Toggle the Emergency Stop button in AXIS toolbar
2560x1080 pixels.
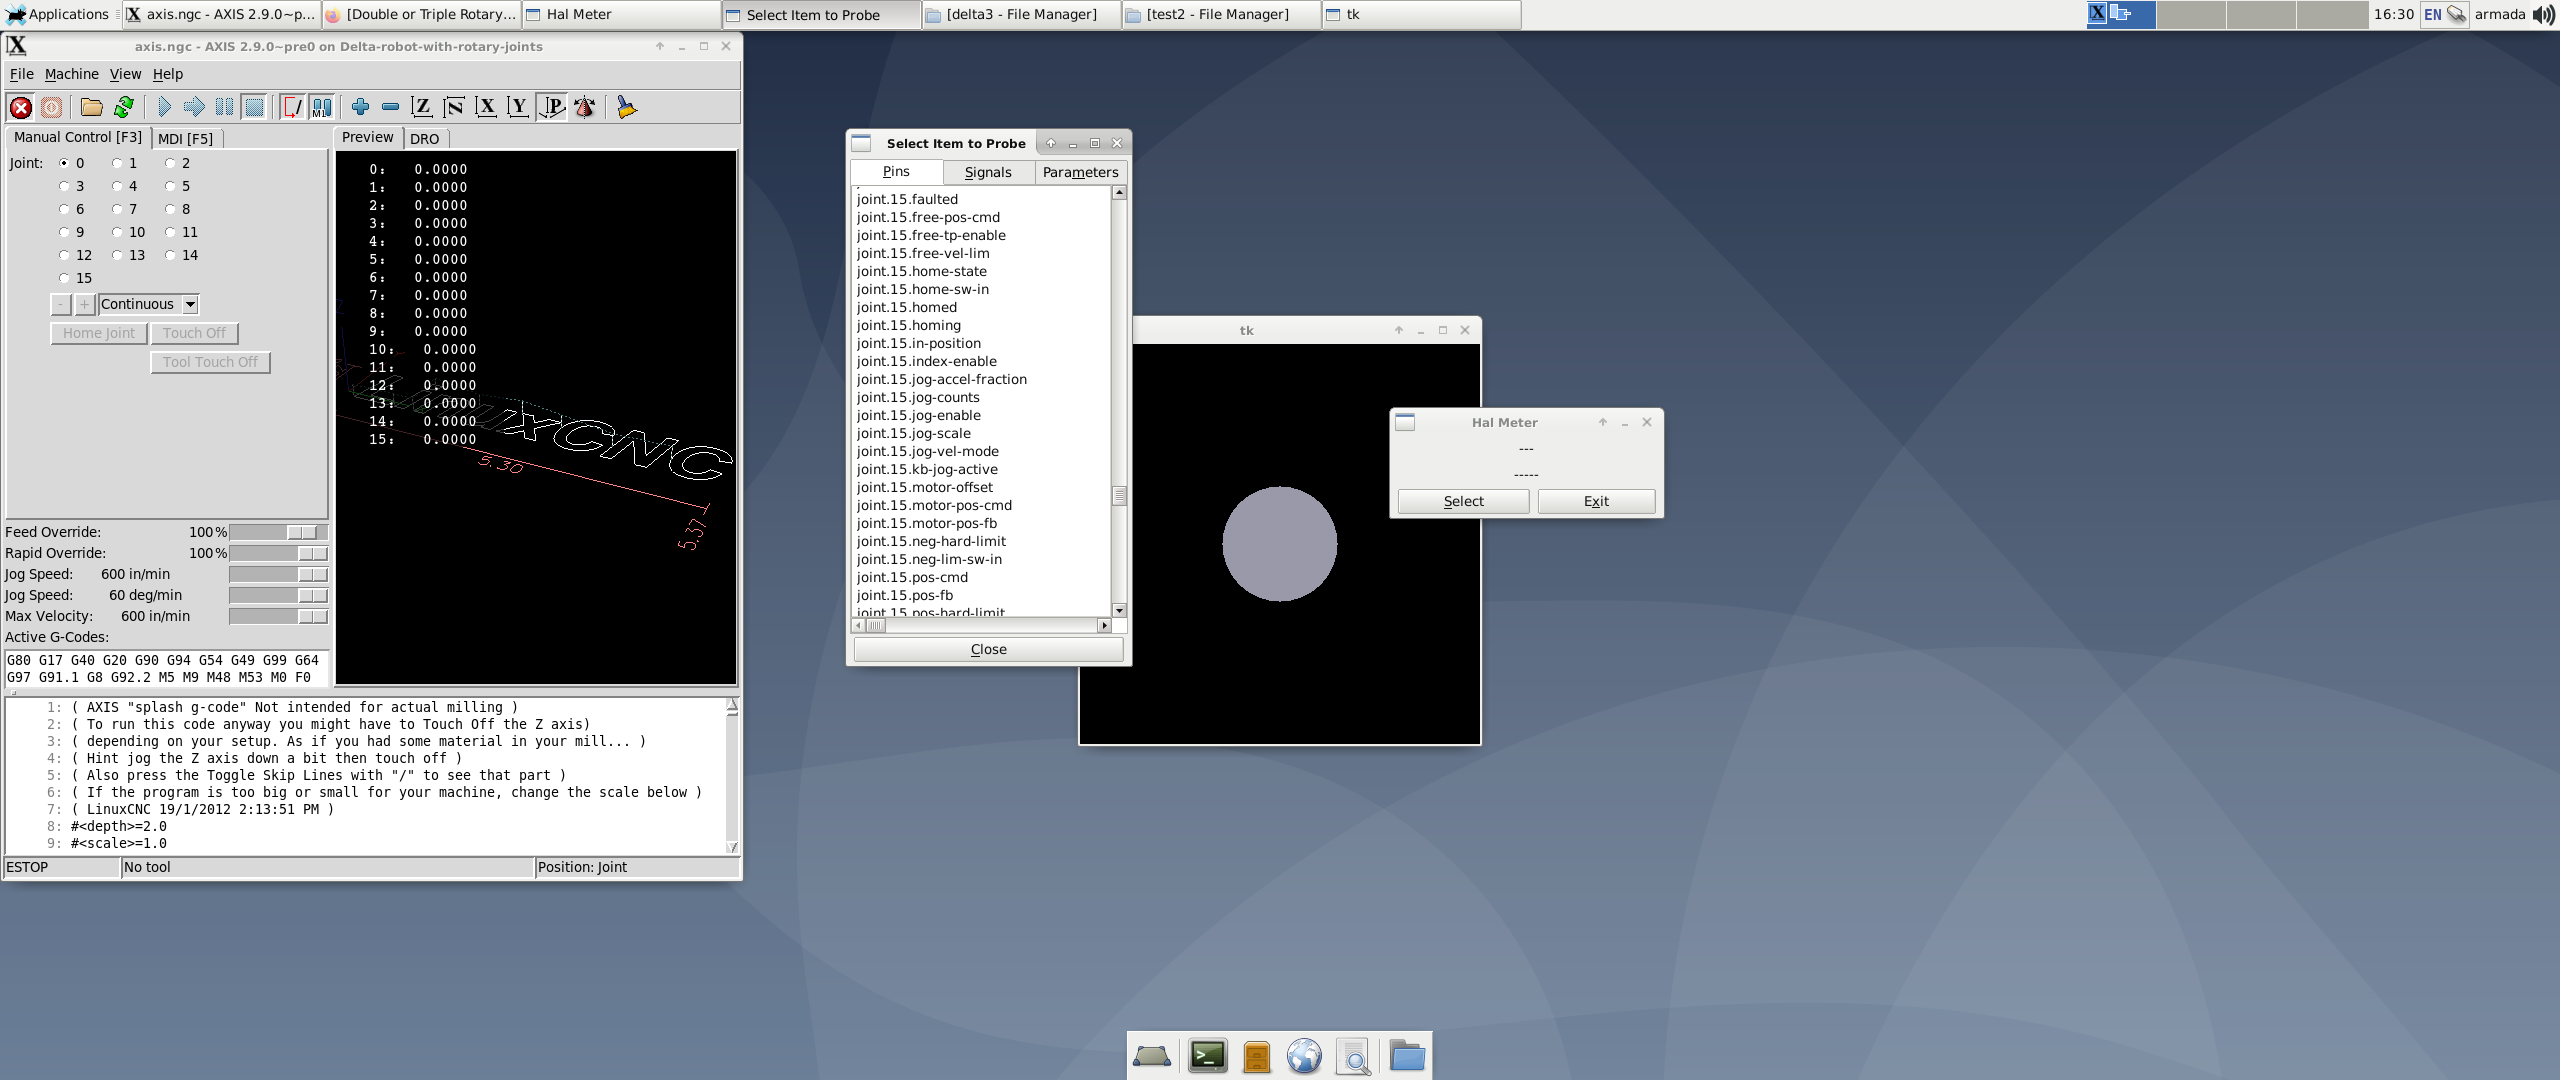(x=21, y=107)
